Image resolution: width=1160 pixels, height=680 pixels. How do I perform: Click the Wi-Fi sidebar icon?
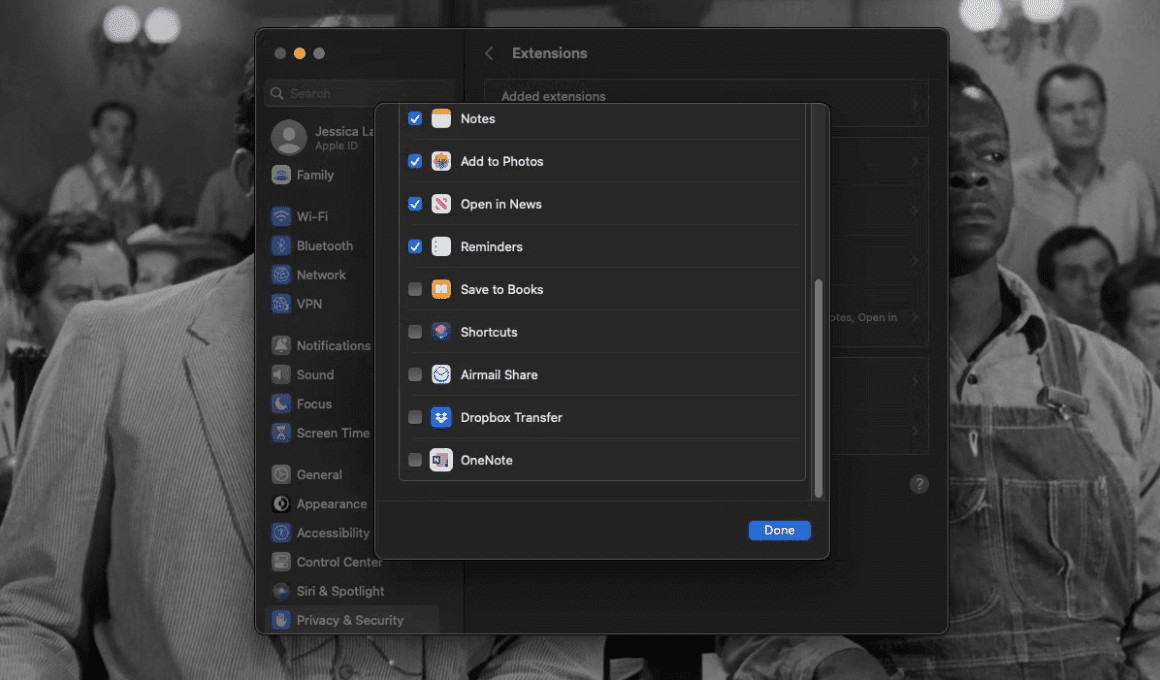281,216
